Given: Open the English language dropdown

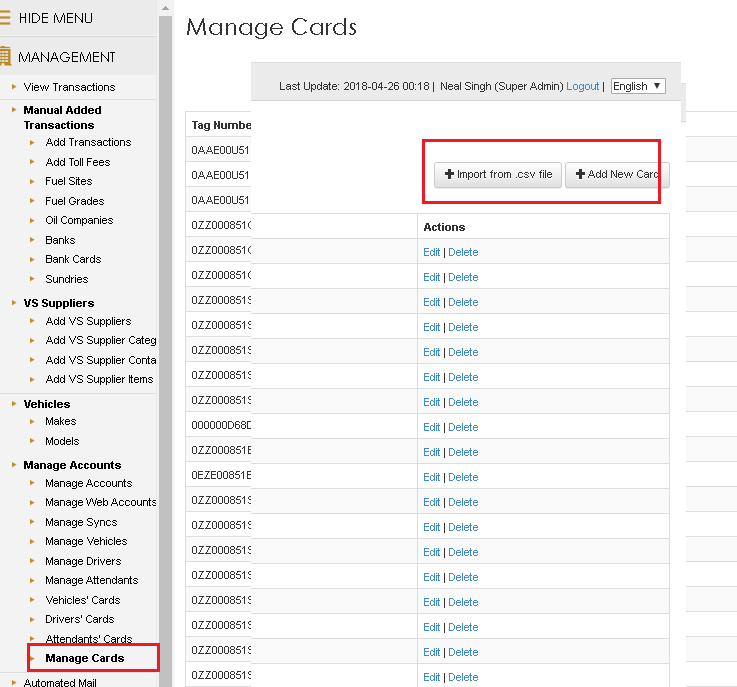Looking at the screenshot, I should click(x=637, y=86).
